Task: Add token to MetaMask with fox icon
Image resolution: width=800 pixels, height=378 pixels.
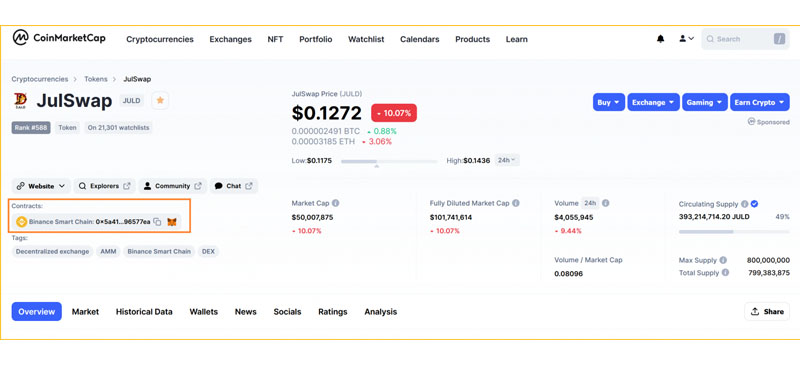Action: click(x=172, y=222)
